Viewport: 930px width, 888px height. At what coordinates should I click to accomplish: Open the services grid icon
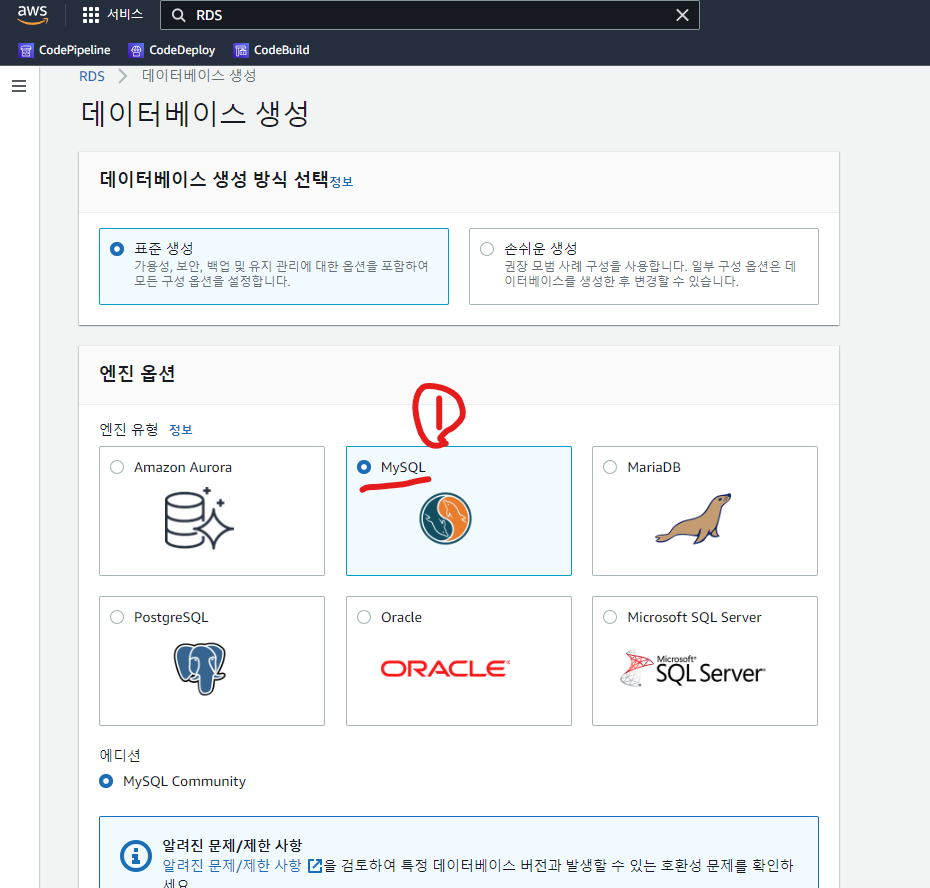(91, 15)
